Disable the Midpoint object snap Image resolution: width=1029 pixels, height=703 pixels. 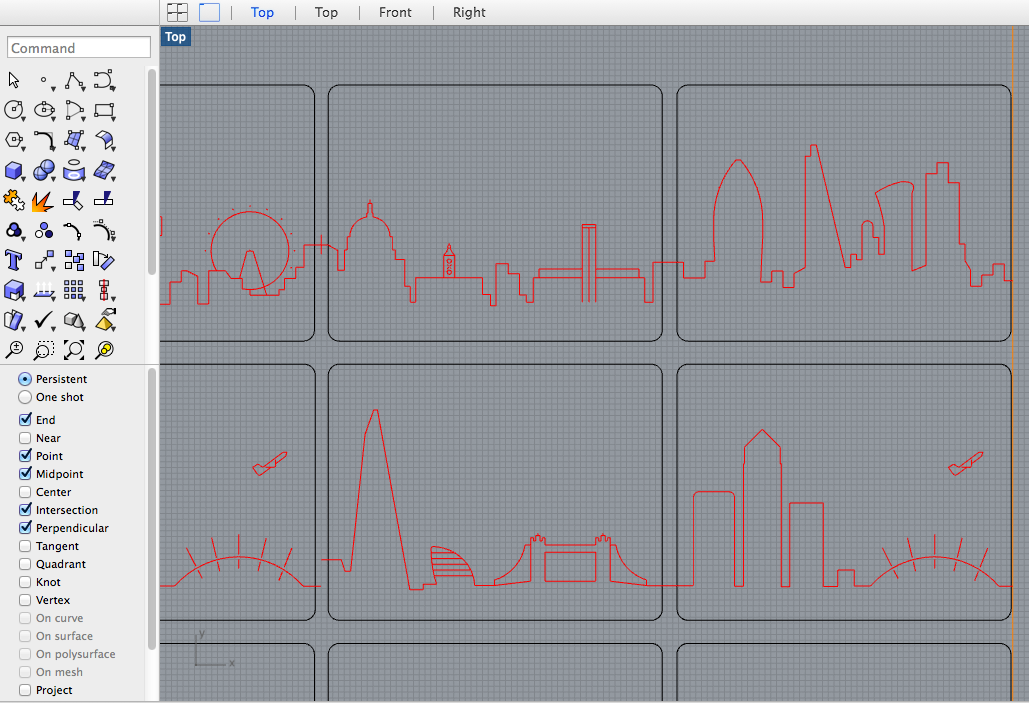tap(25, 474)
